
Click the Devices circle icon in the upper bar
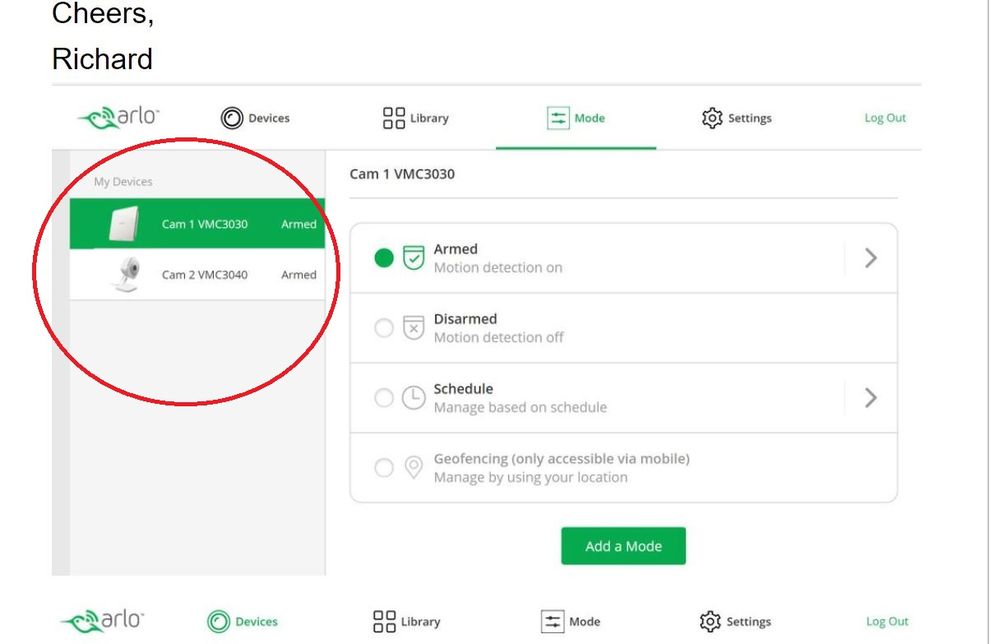point(232,118)
